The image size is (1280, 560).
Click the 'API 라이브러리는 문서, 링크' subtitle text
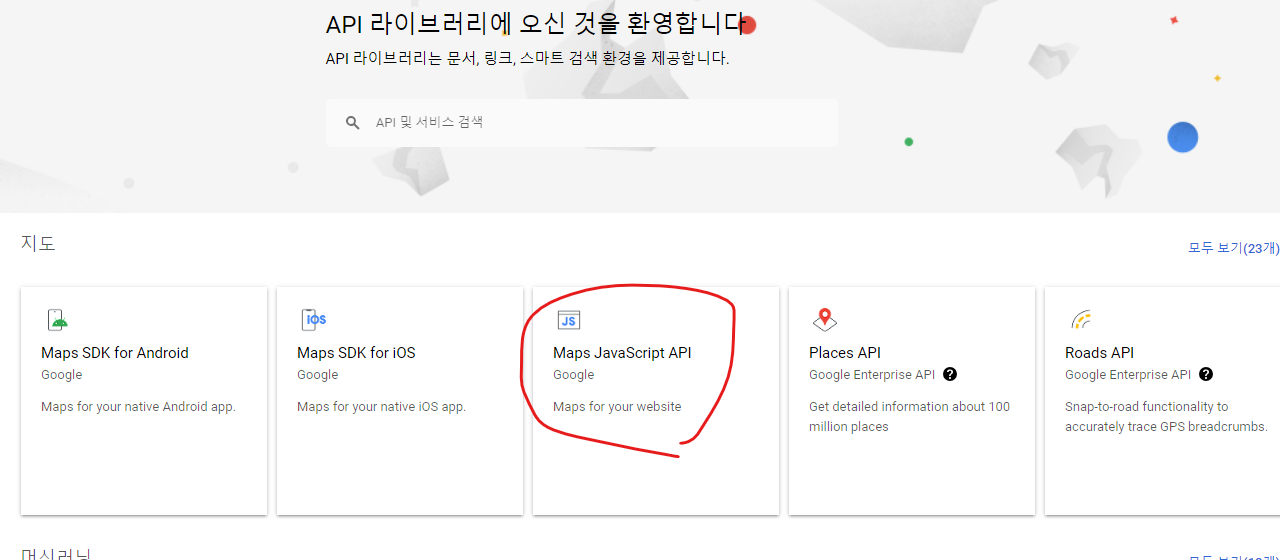point(527,58)
